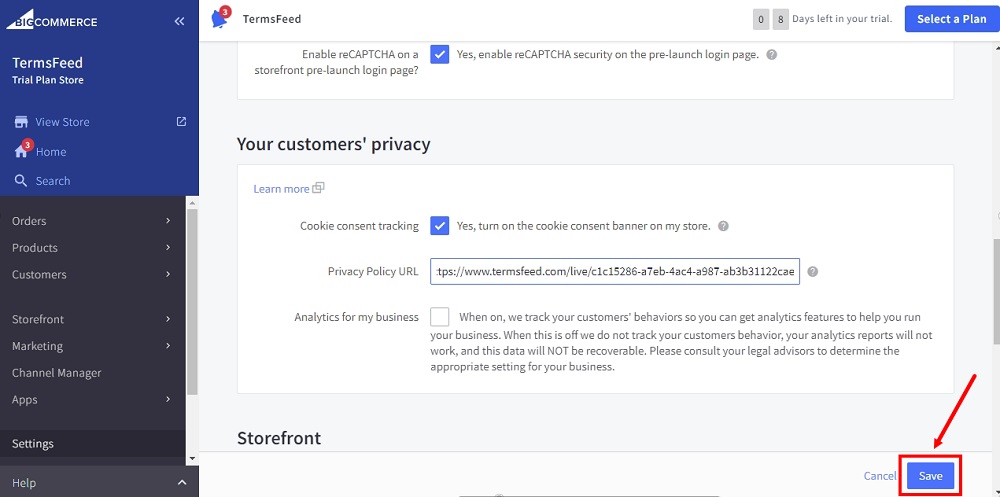Click the View Store storefront icon
The height and width of the screenshot is (497, 1000).
[x=21, y=122]
